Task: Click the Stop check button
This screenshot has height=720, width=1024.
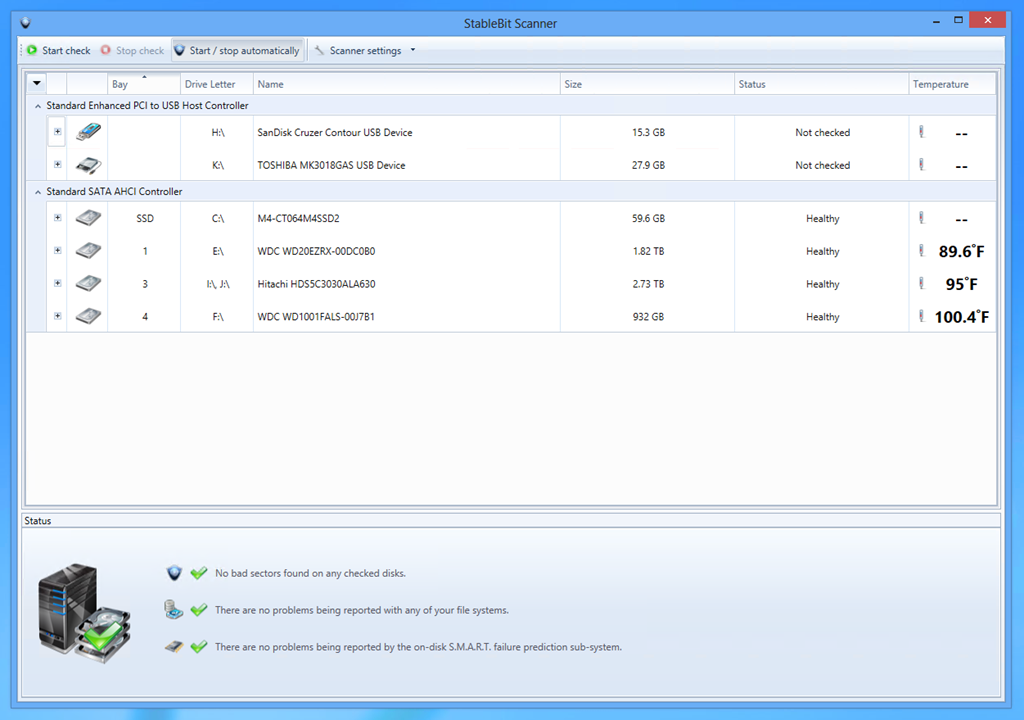Action: (x=132, y=50)
